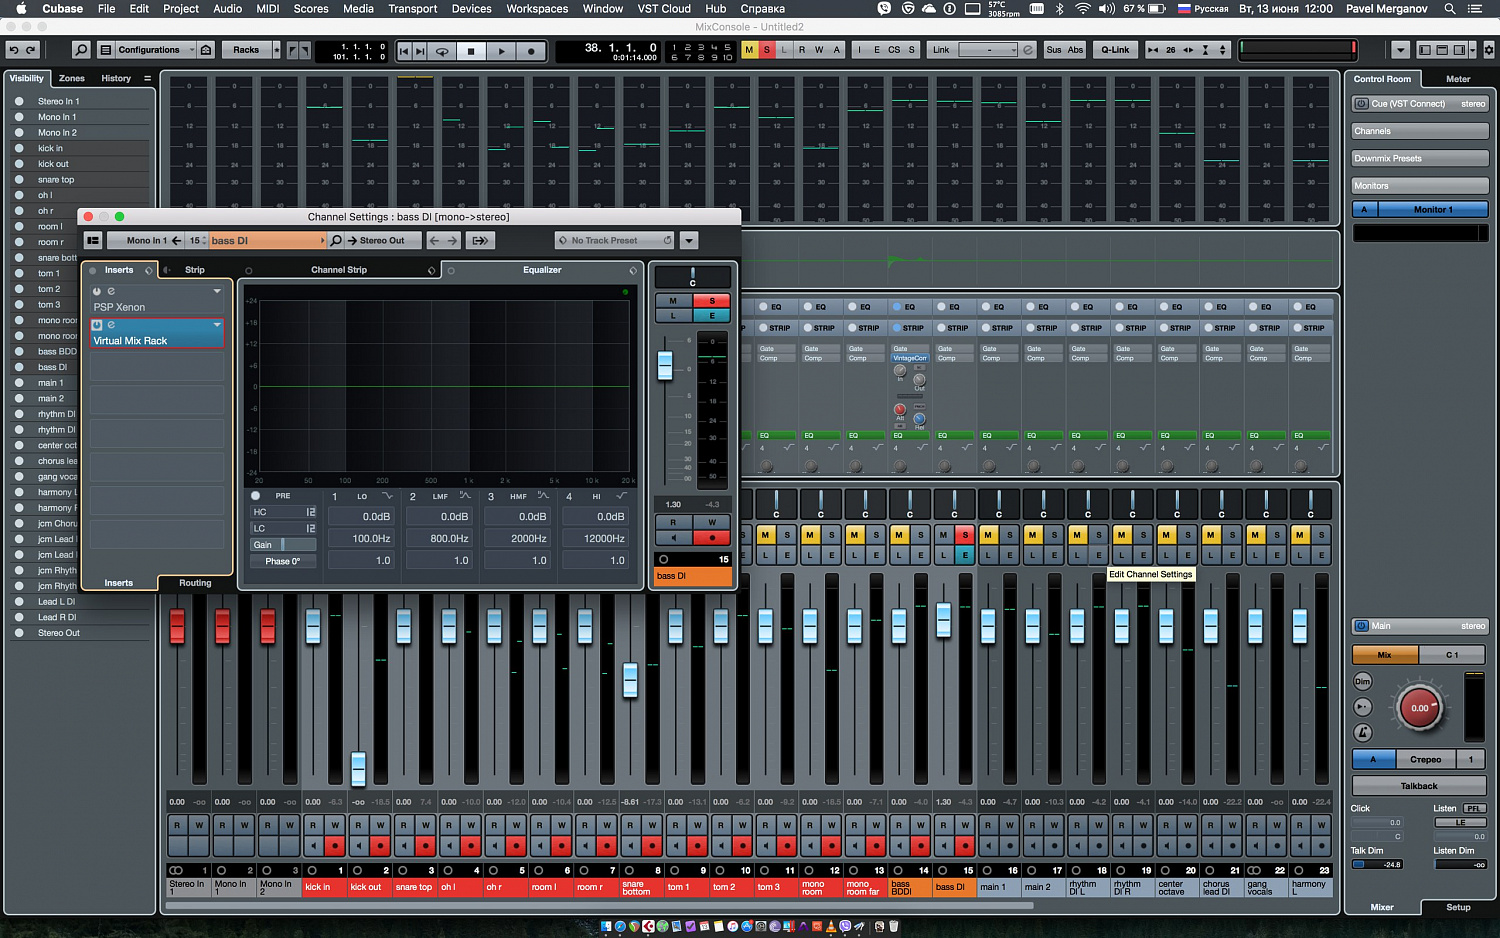
Task: Open the bass DI channel name selector
Action: (266, 240)
